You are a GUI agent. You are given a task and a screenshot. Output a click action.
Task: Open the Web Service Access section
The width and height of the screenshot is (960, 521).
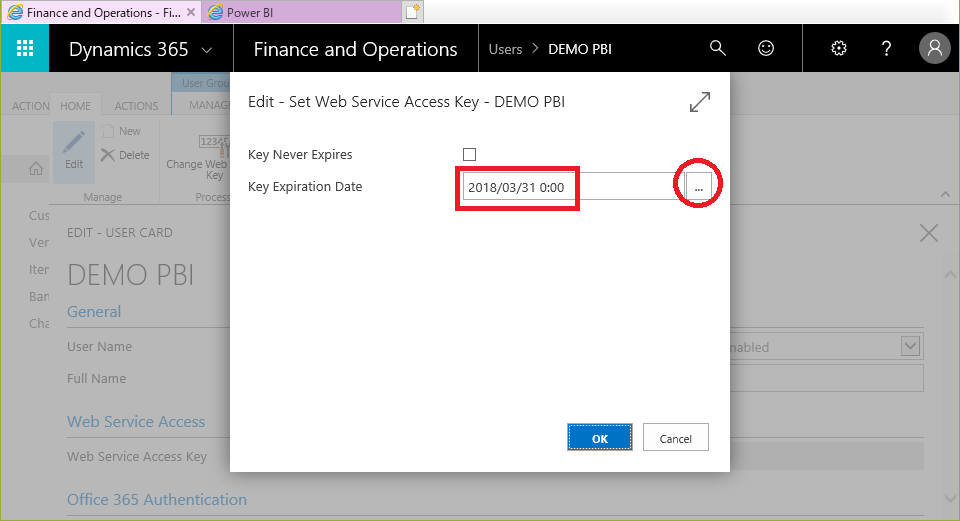136,422
